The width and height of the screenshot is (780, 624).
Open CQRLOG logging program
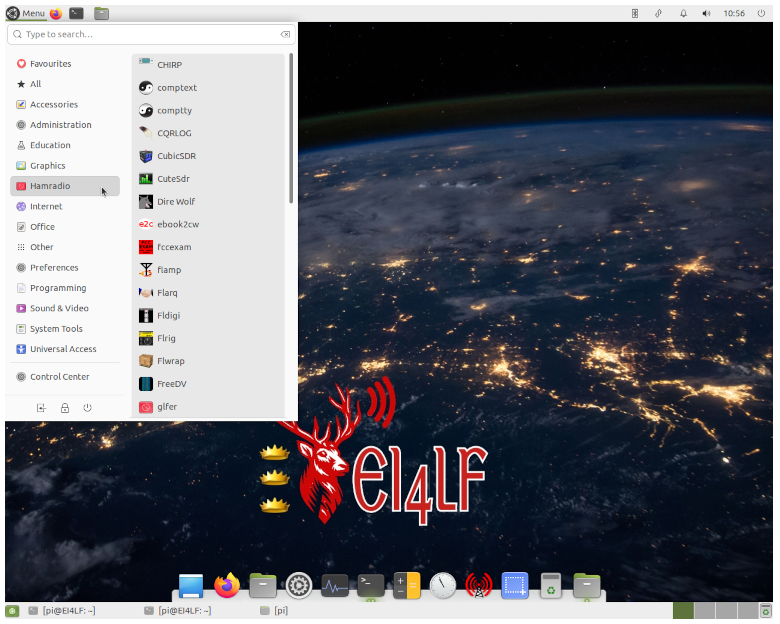click(173, 133)
